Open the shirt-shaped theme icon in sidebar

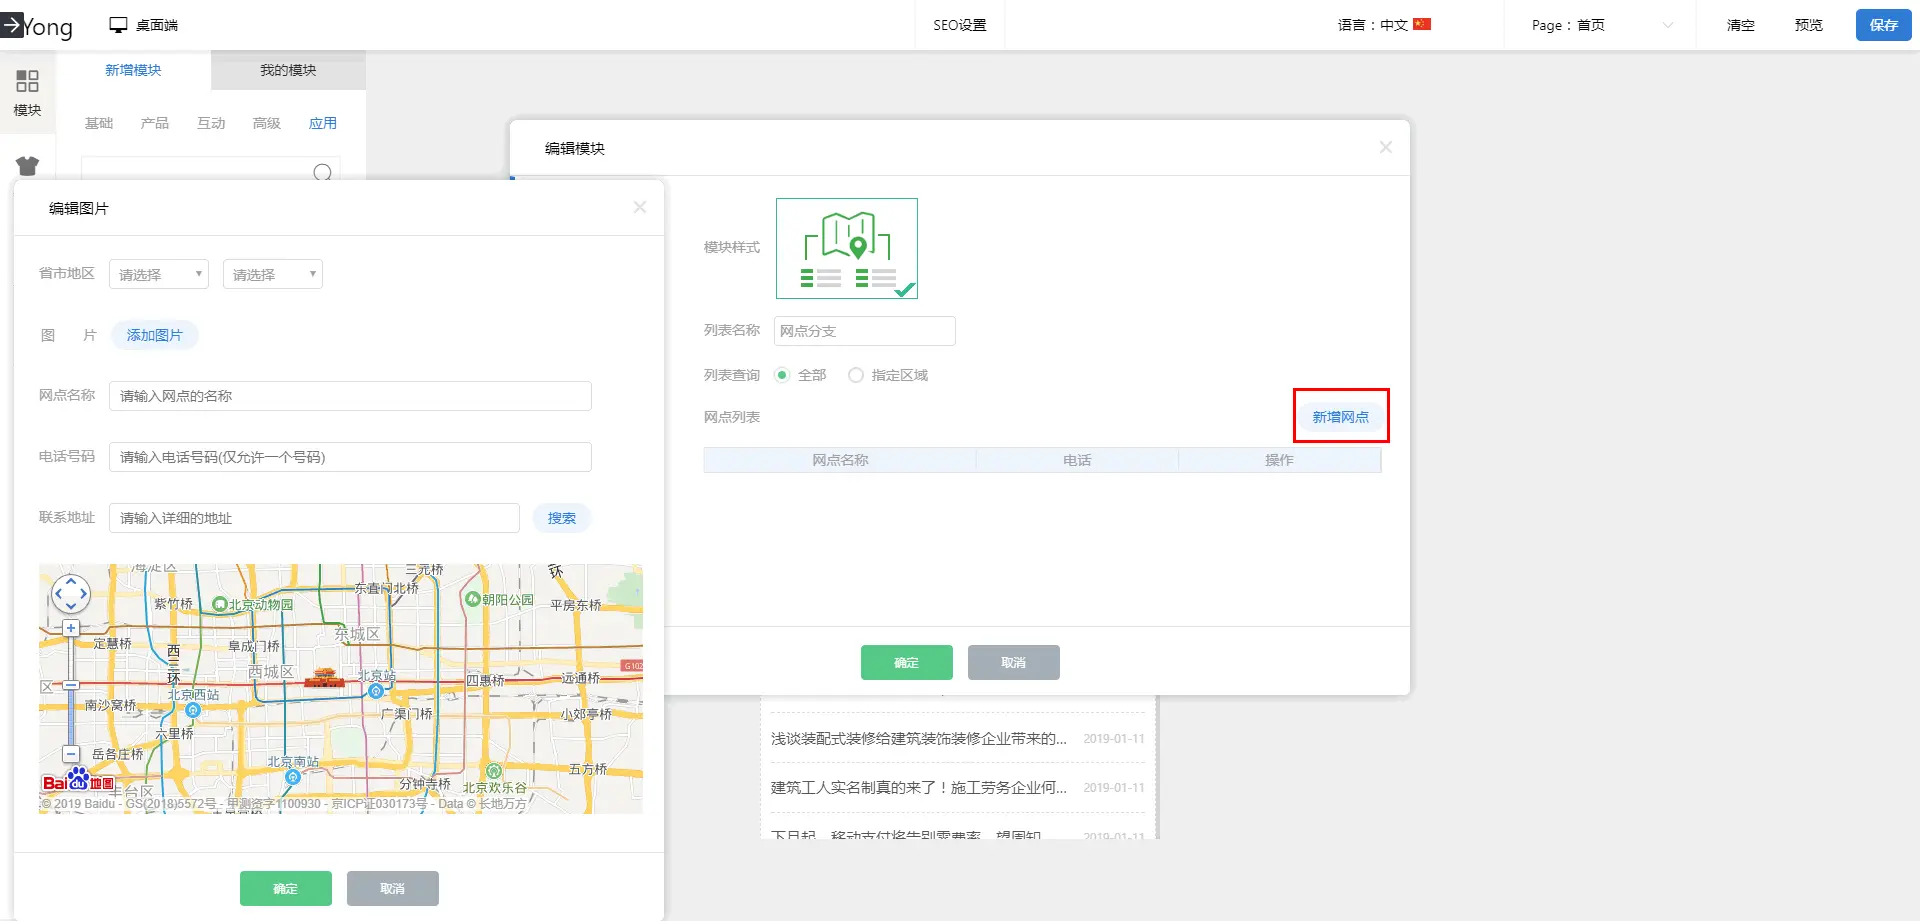(27, 166)
